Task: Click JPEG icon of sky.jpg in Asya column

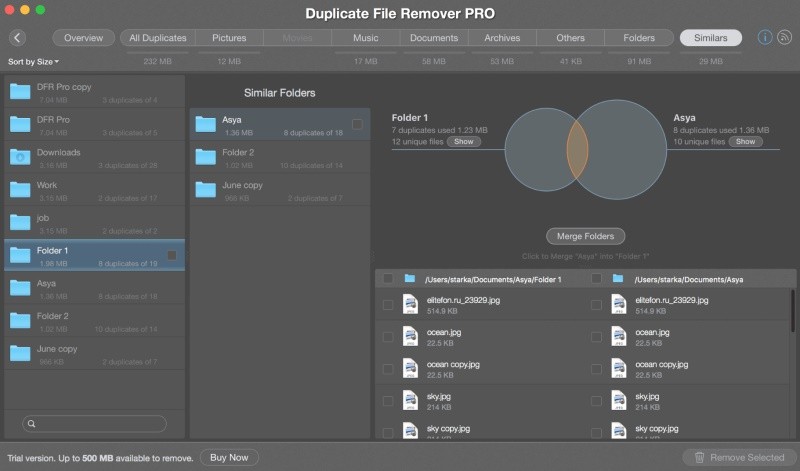Action: pos(619,401)
